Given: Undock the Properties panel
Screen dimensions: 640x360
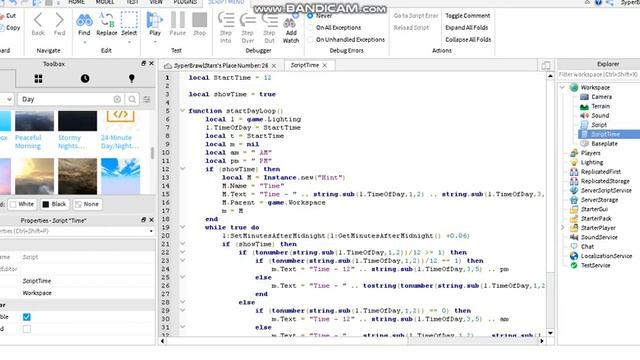Looking at the screenshot, I should [143, 220].
